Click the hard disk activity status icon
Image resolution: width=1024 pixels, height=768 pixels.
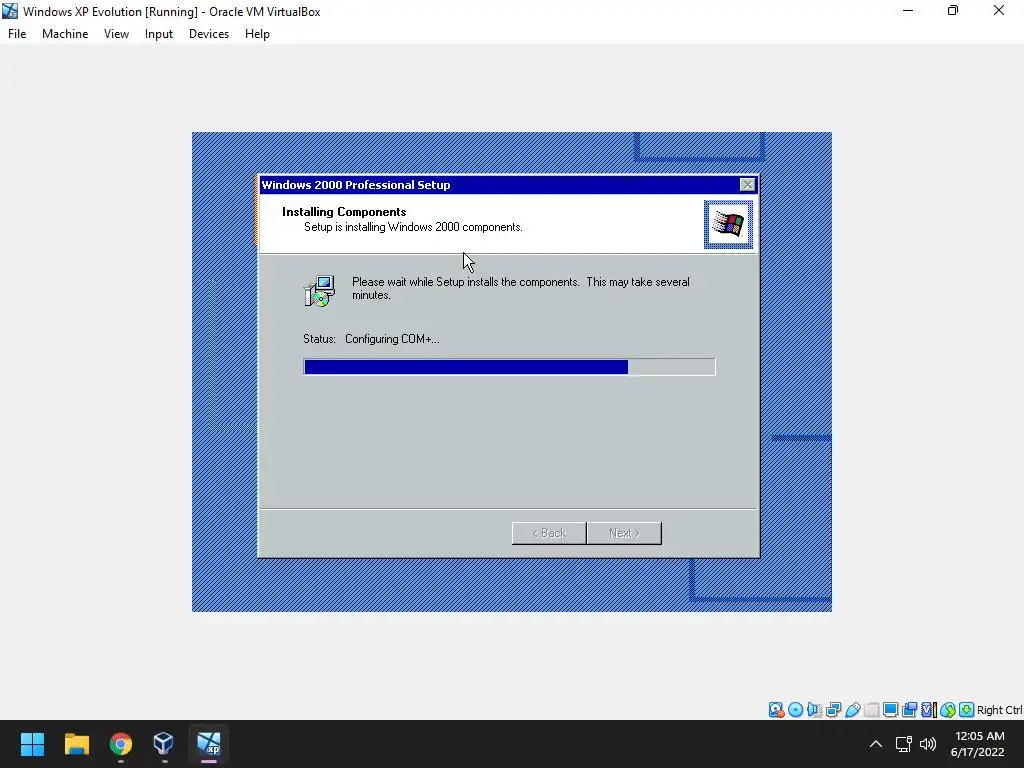click(x=776, y=710)
